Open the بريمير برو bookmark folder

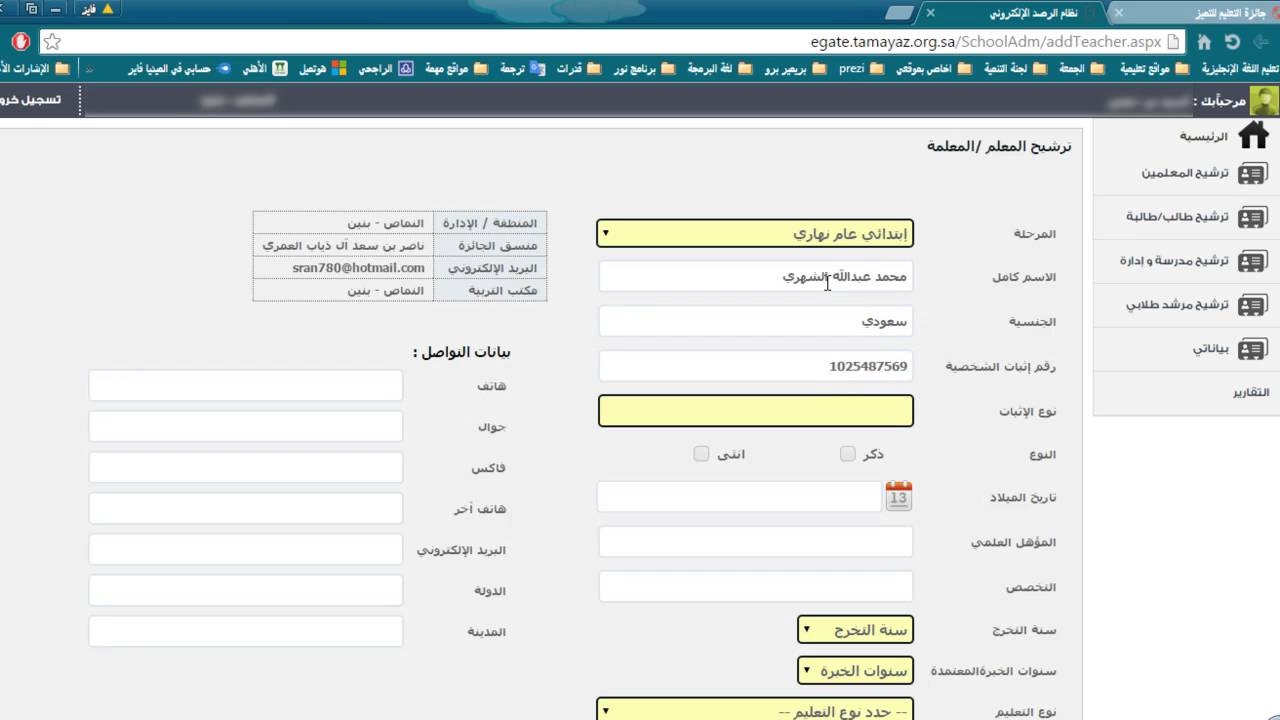pos(796,69)
